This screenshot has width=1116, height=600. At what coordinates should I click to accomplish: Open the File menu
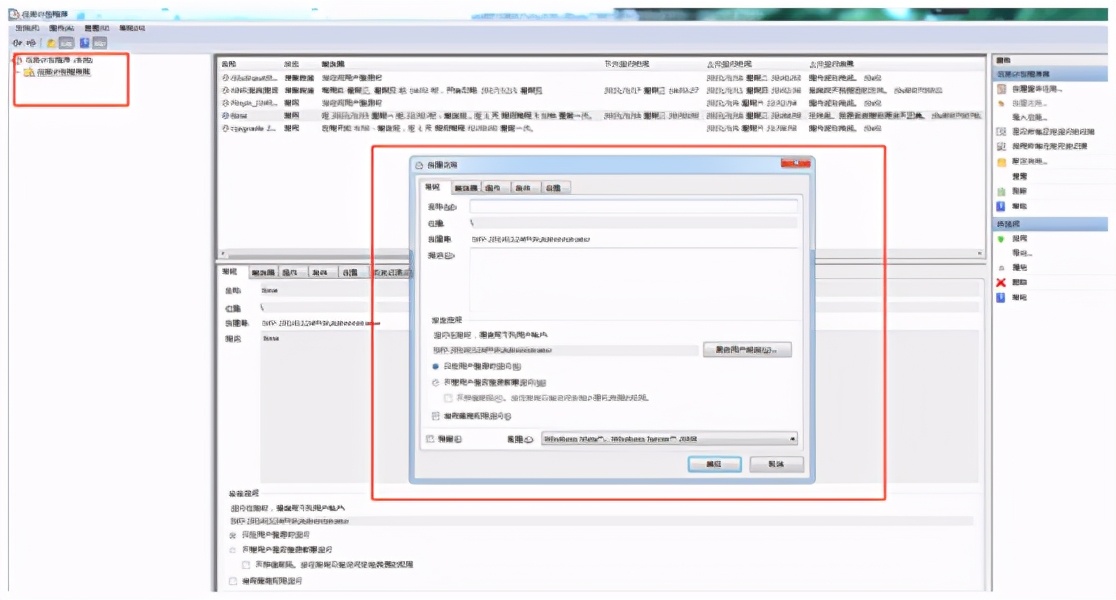coord(27,28)
